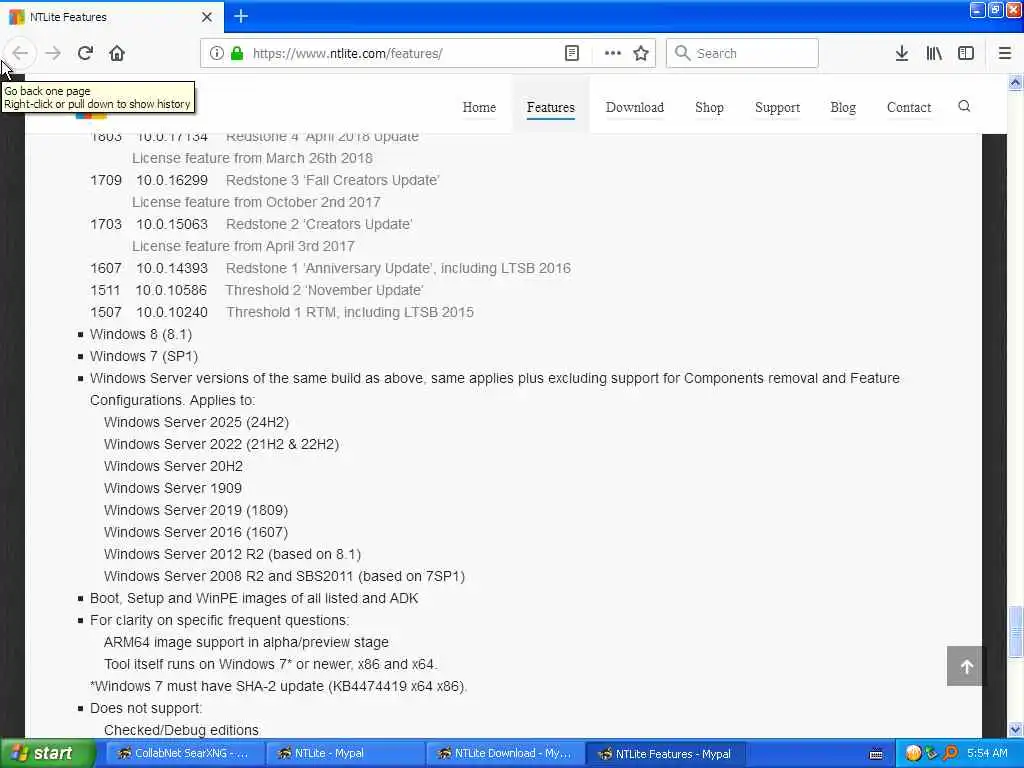Go back one page with back arrow
Screen dimensions: 1024x768
click(x=20, y=53)
